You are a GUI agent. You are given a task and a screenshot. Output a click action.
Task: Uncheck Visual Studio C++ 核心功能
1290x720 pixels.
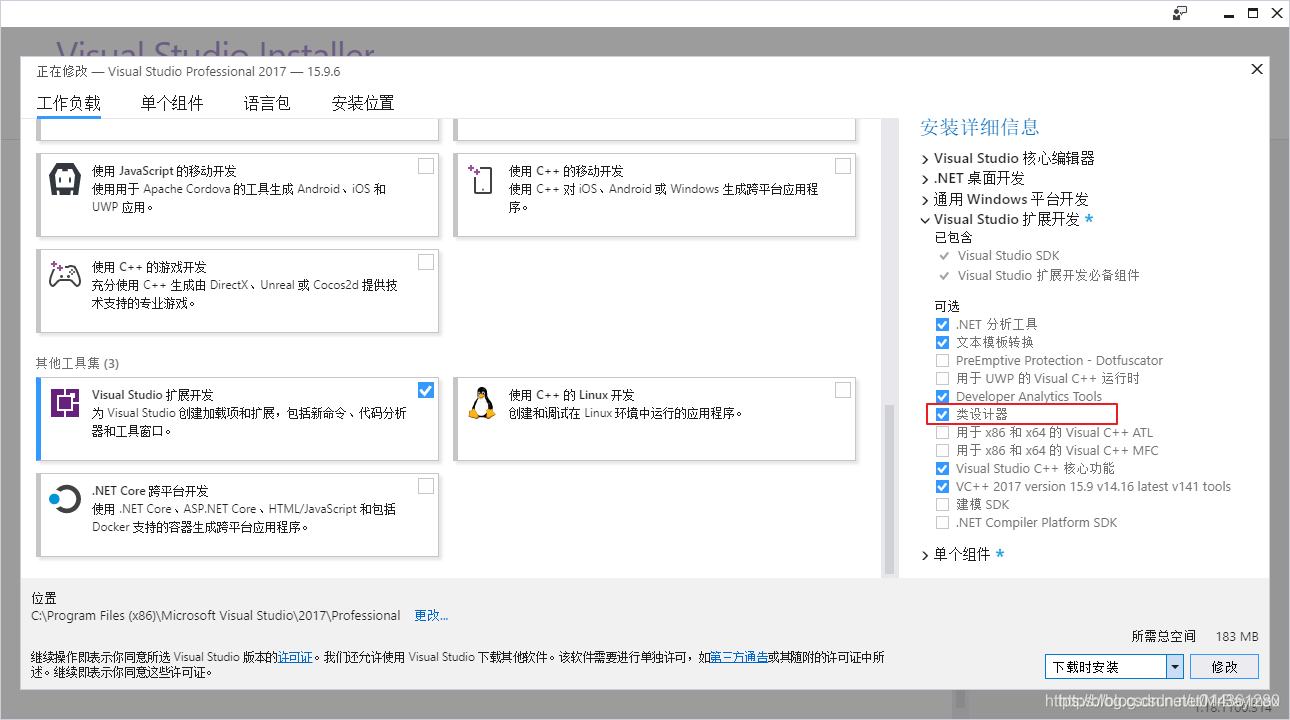pyautogui.click(x=942, y=468)
